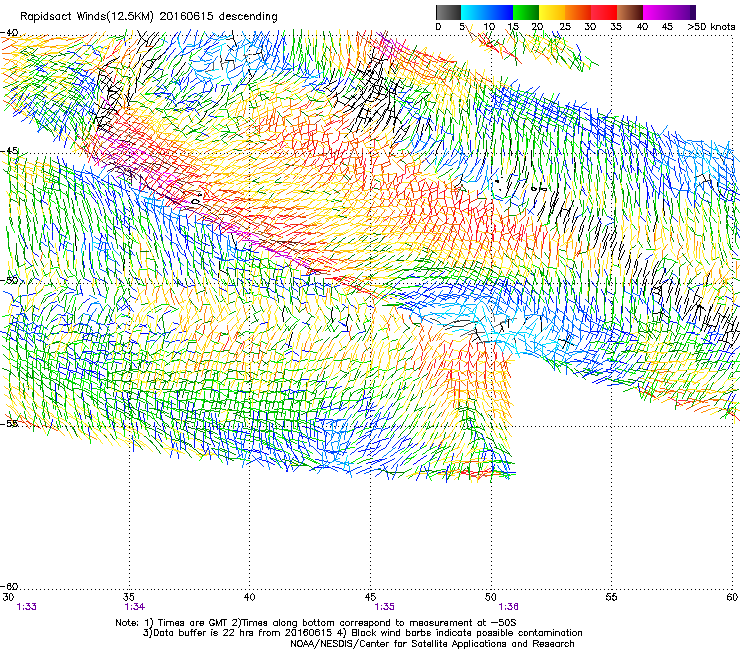The image size is (740, 650).
Task: Select the green 15-20 knots legend swatch
Action: coord(526,12)
